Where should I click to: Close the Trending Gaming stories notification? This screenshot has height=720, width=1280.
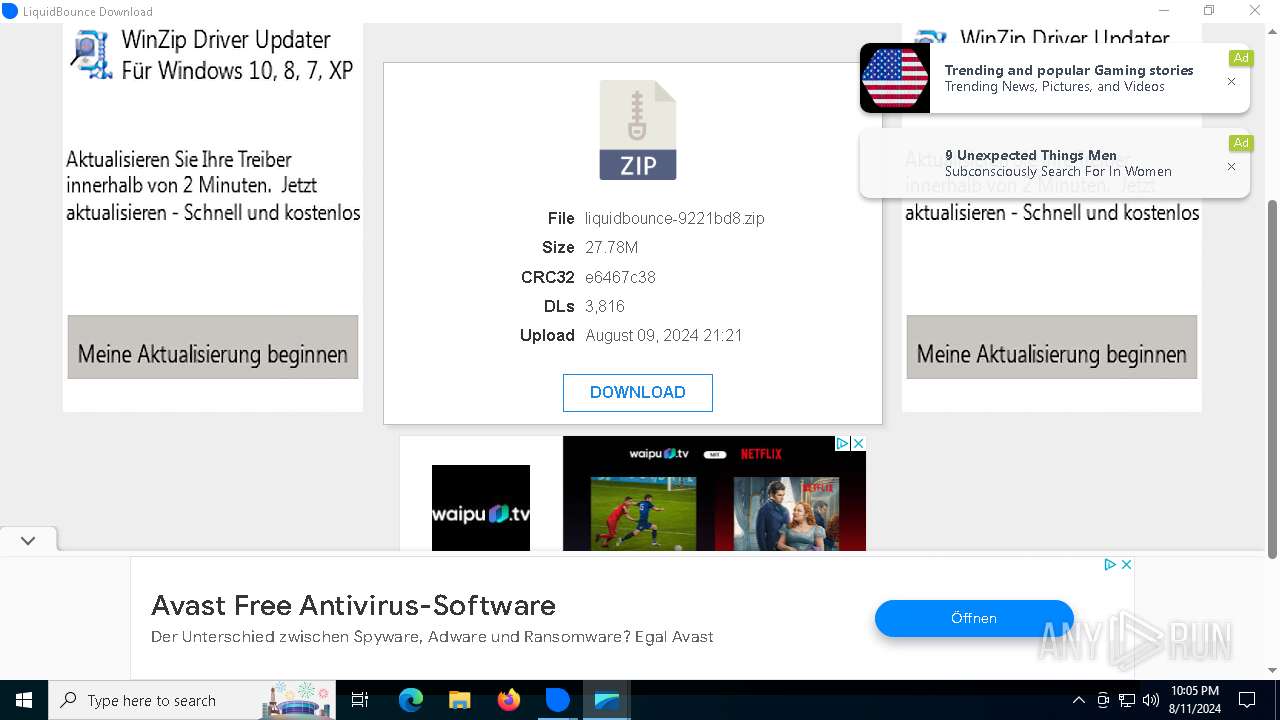point(1231,82)
